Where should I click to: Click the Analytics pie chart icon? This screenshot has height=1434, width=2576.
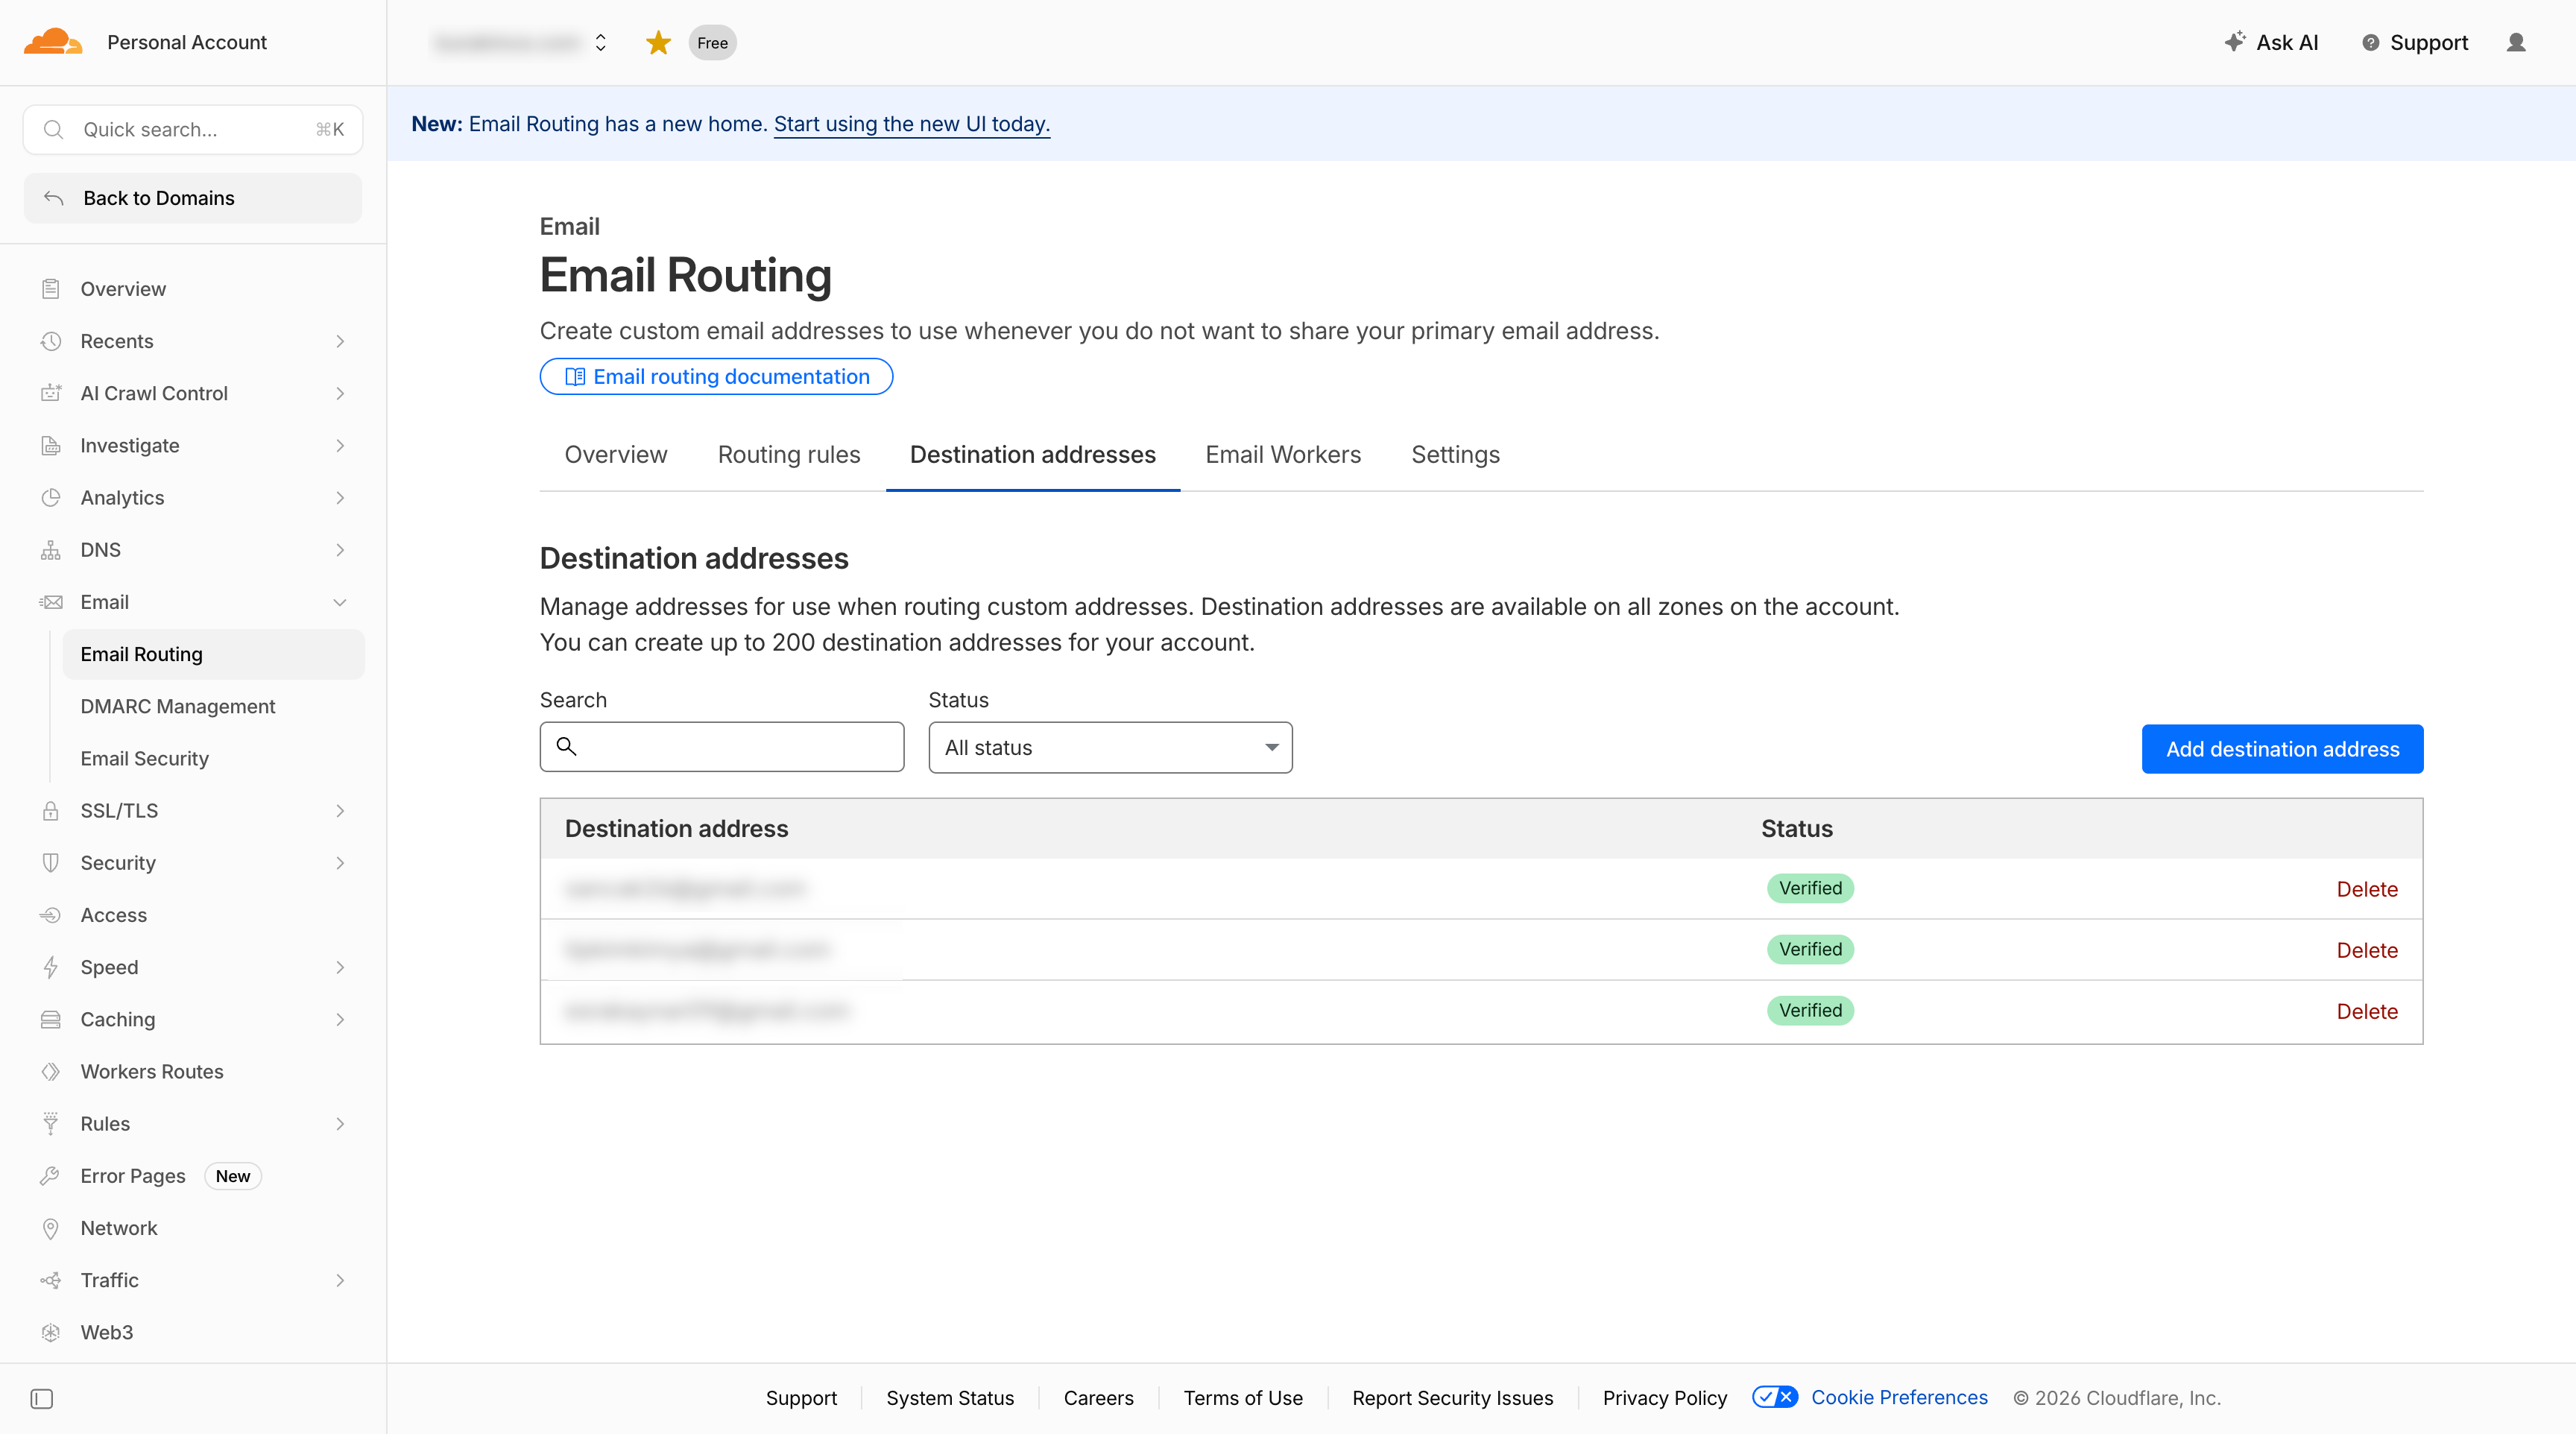(51, 497)
